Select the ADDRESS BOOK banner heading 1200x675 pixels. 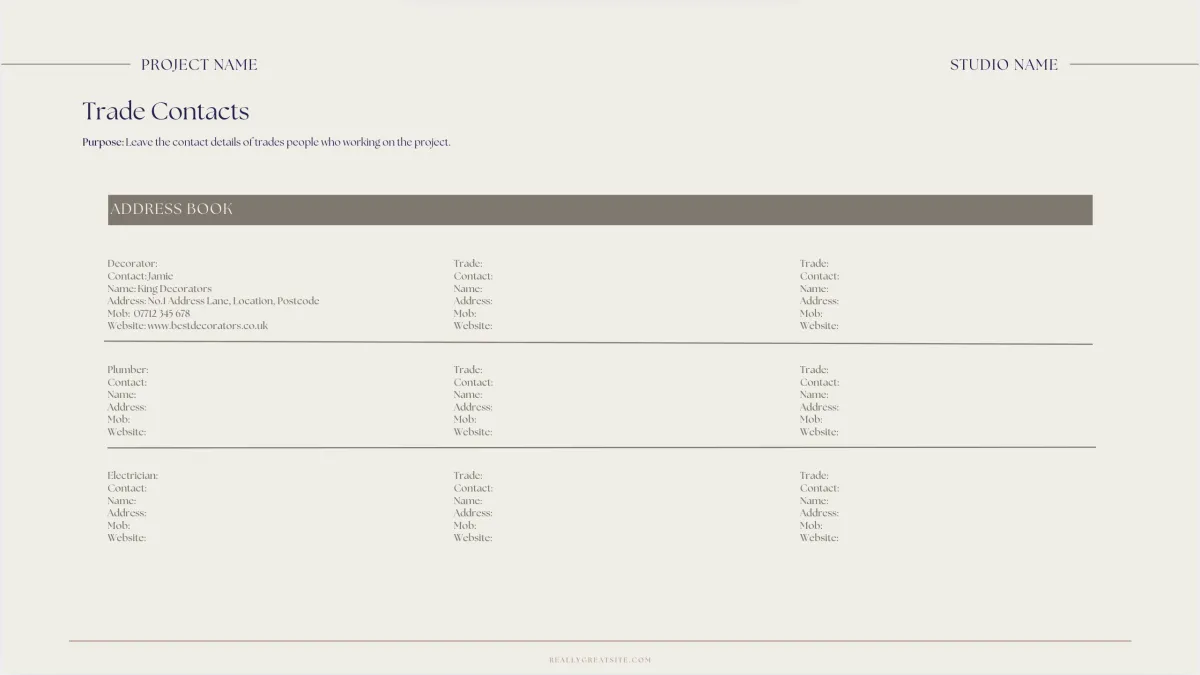[171, 209]
